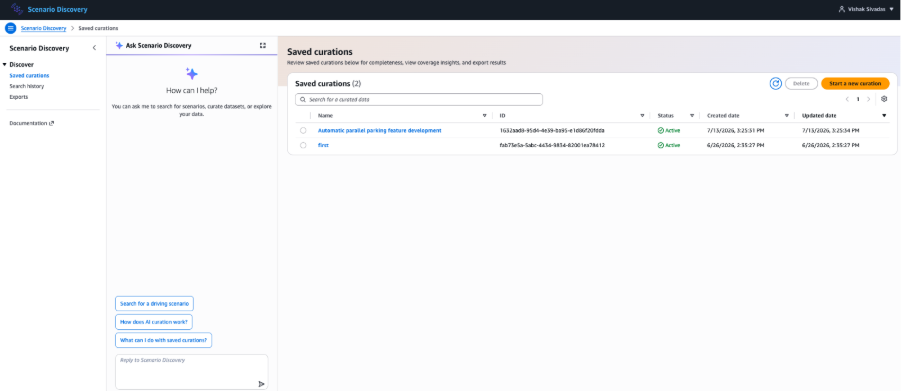This screenshot has width=901, height=391.
Task: Click the Search for a curated data field
Action: [x=419, y=99]
